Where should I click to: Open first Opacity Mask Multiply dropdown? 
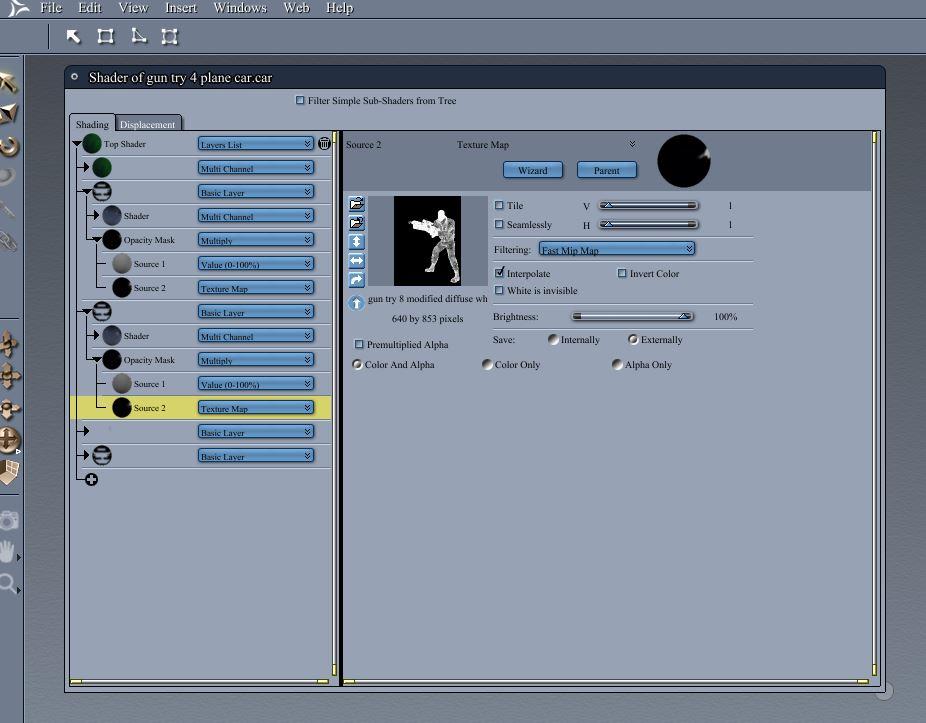pyautogui.click(x=255, y=240)
